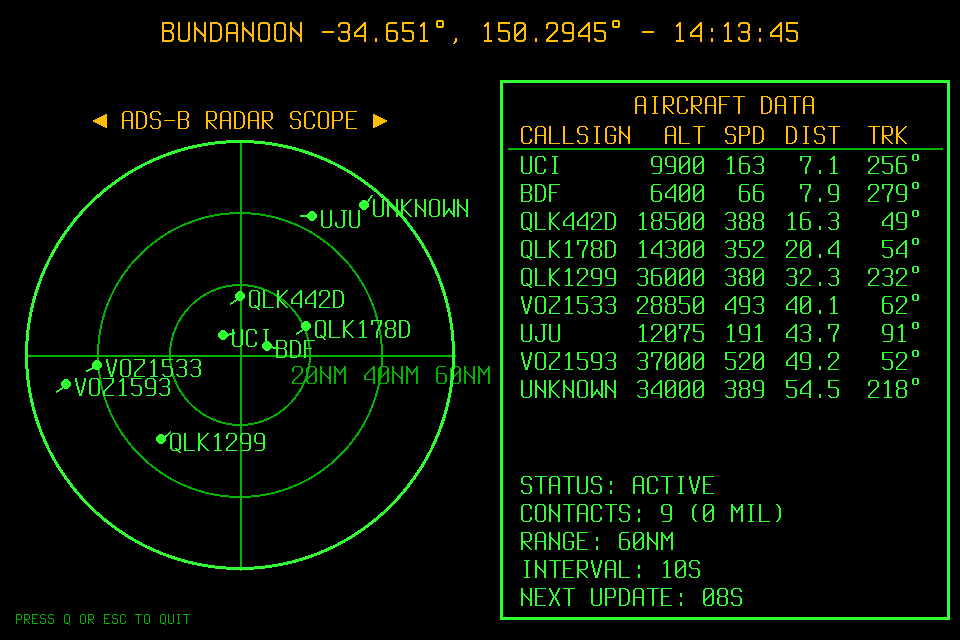Click the UNKNOWN contact marker near the top

click(x=364, y=205)
